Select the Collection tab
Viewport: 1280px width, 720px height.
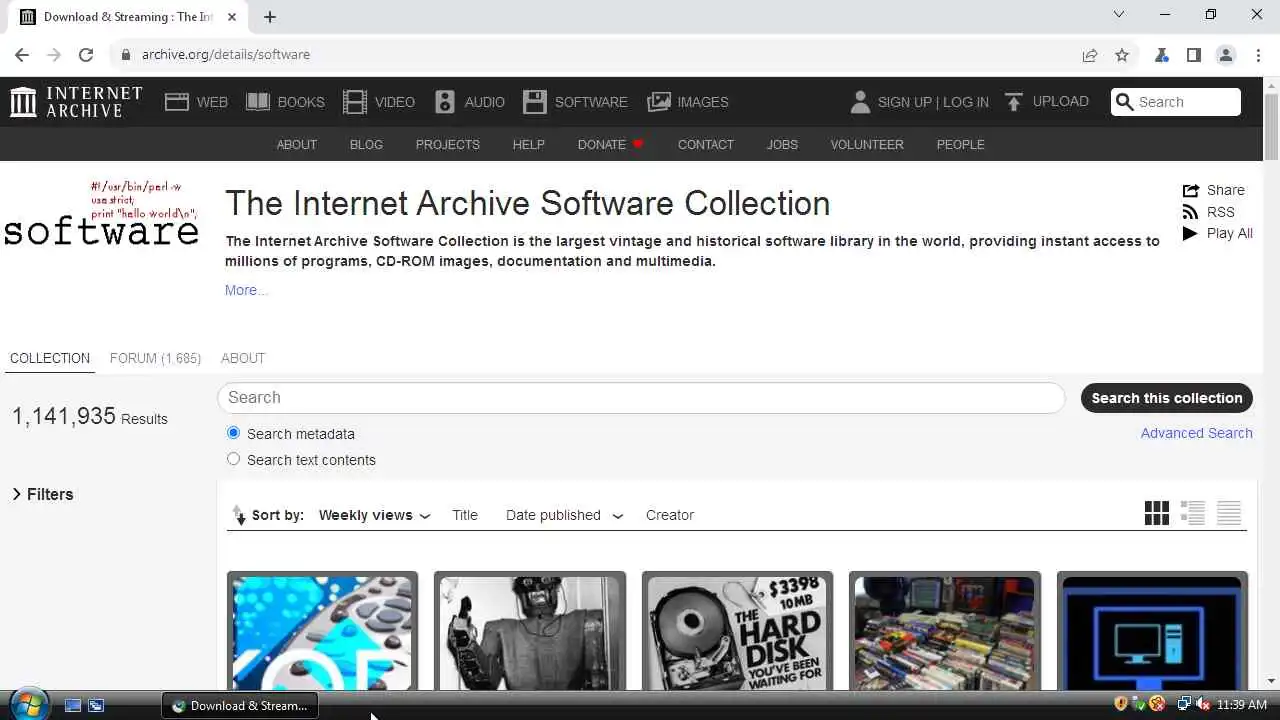pyautogui.click(x=50, y=358)
